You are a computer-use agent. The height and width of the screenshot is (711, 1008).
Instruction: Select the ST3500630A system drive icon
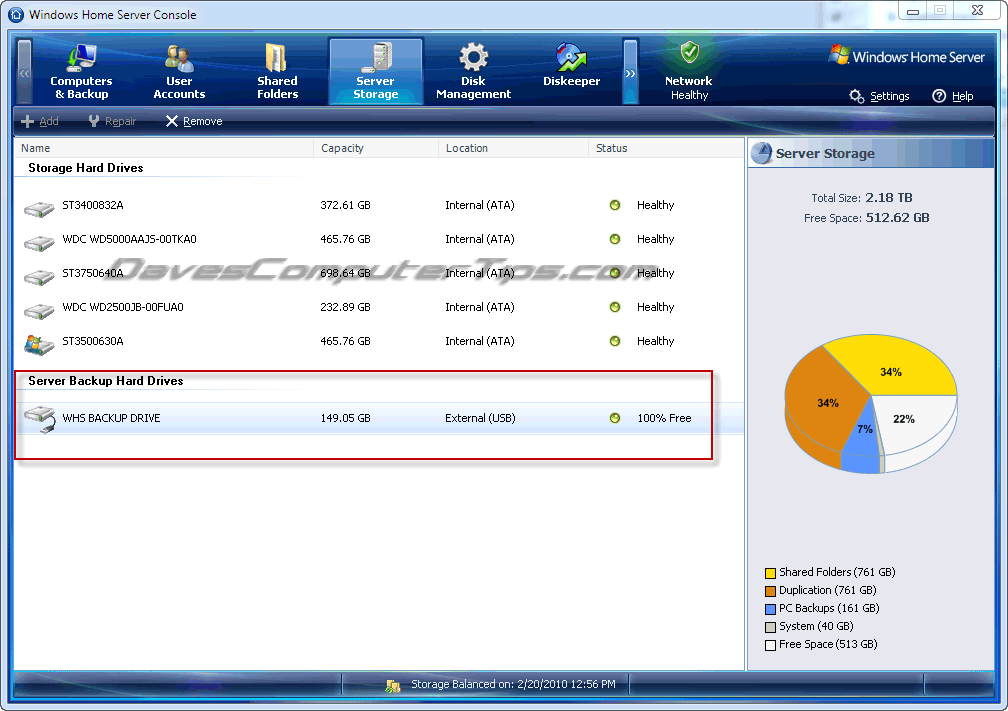point(39,345)
